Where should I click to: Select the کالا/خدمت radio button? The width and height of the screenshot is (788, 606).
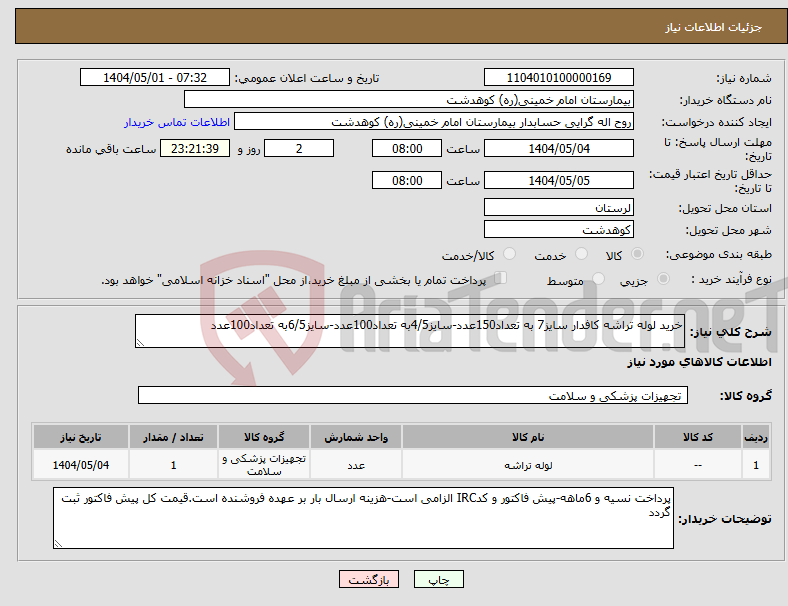(510, 254)
